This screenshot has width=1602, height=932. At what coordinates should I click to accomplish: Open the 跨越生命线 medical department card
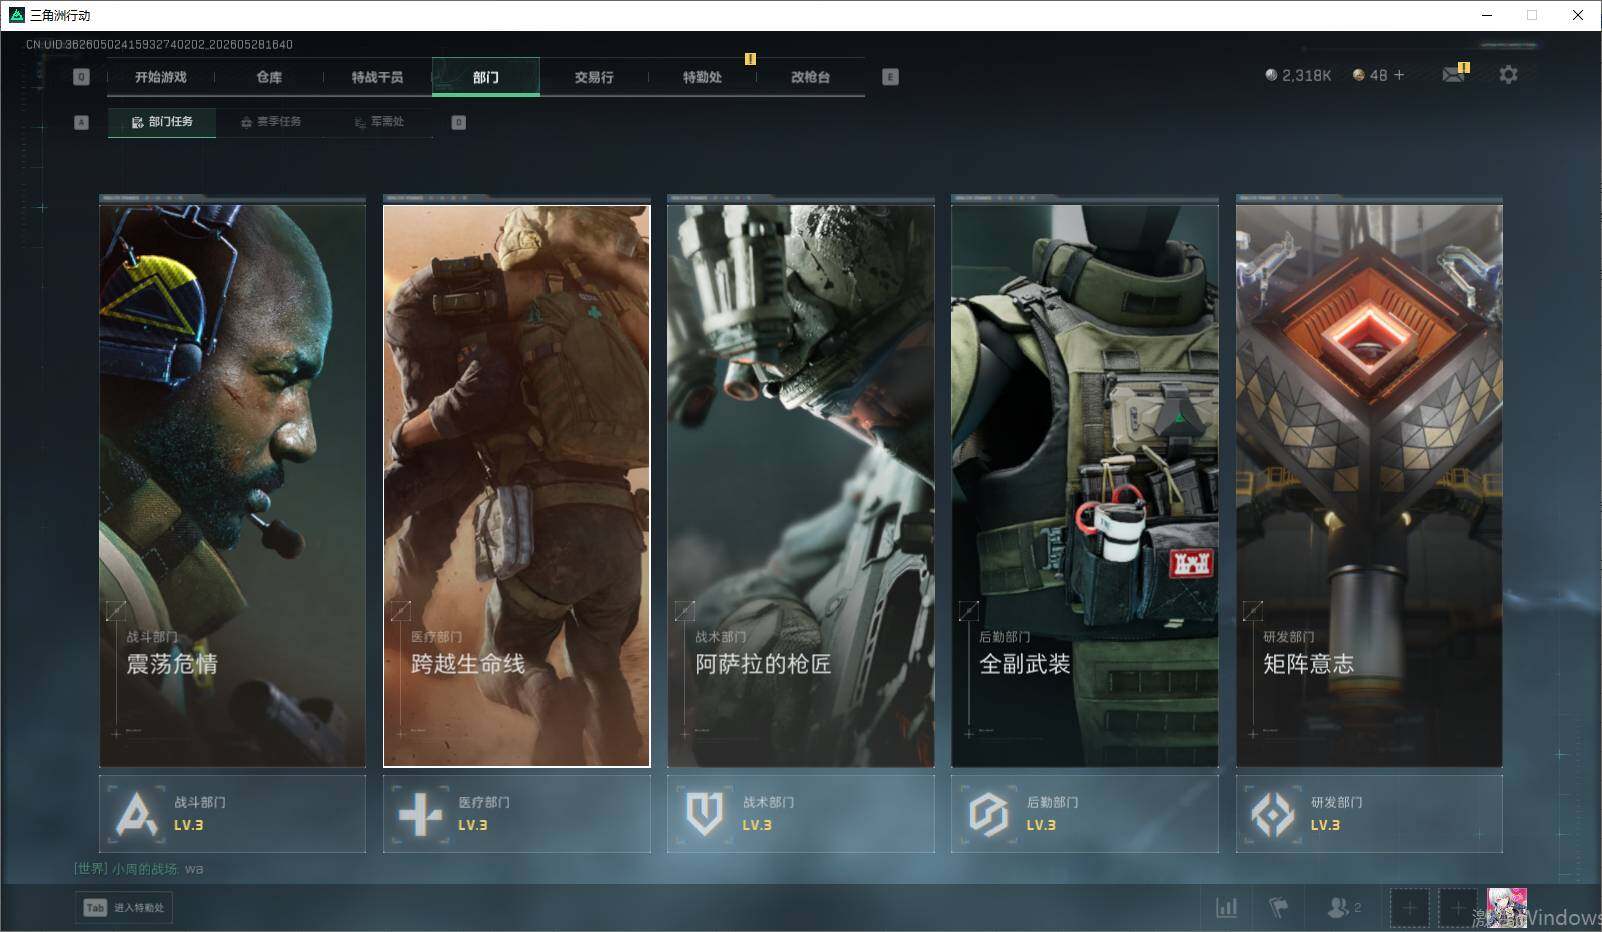516,486
